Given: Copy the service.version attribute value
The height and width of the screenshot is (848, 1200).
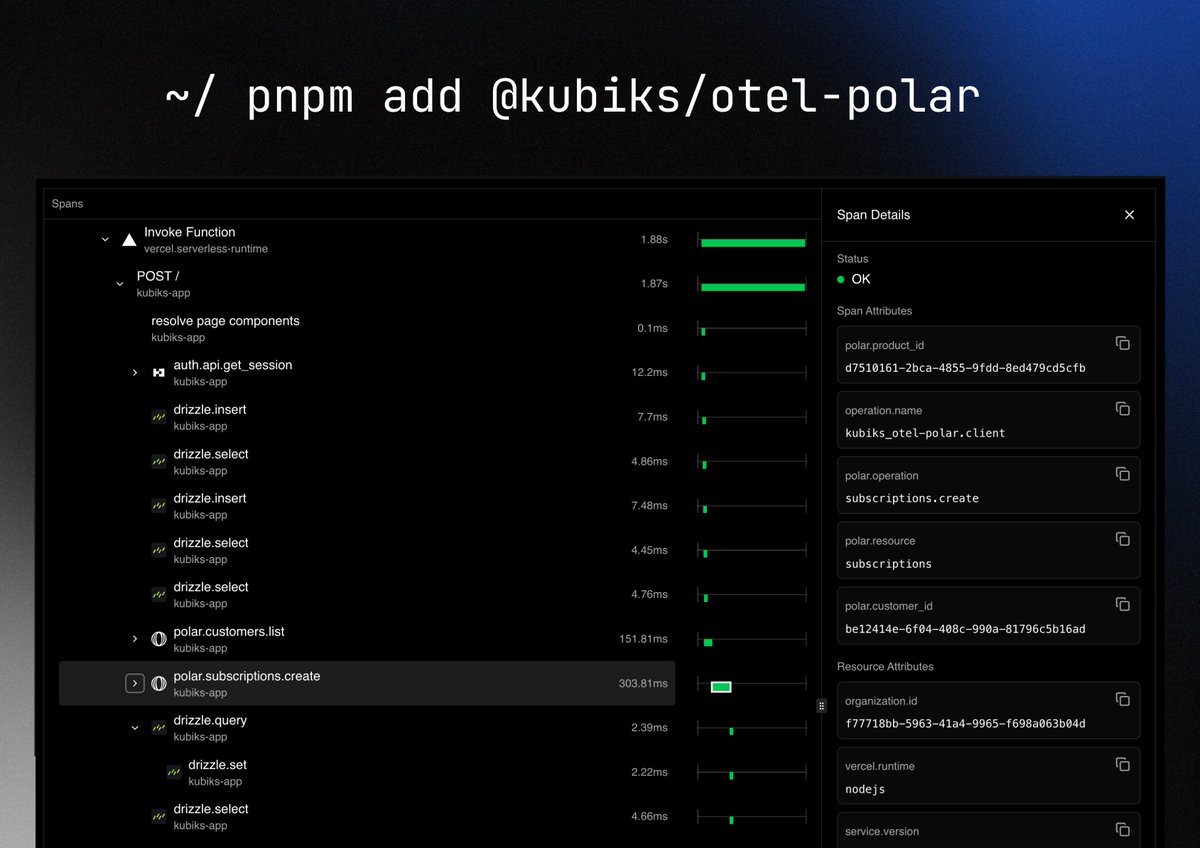Looking at the screenshot, I should [x=1122, y=829].
